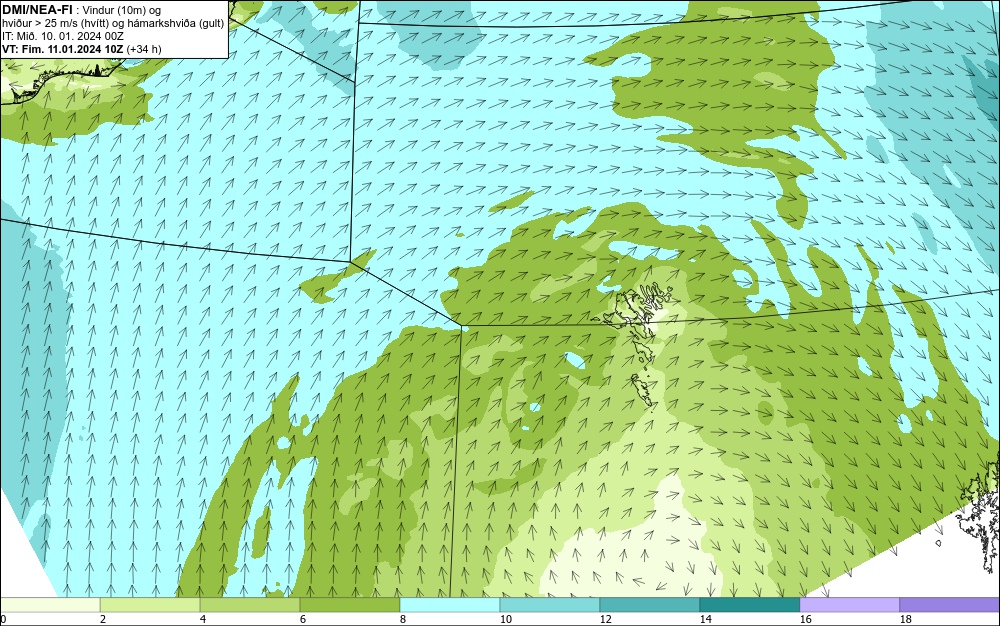1000x626 pixels.
Task: Click the 8–10 m/s light cyan swatch
Action: tap(450, 605)
